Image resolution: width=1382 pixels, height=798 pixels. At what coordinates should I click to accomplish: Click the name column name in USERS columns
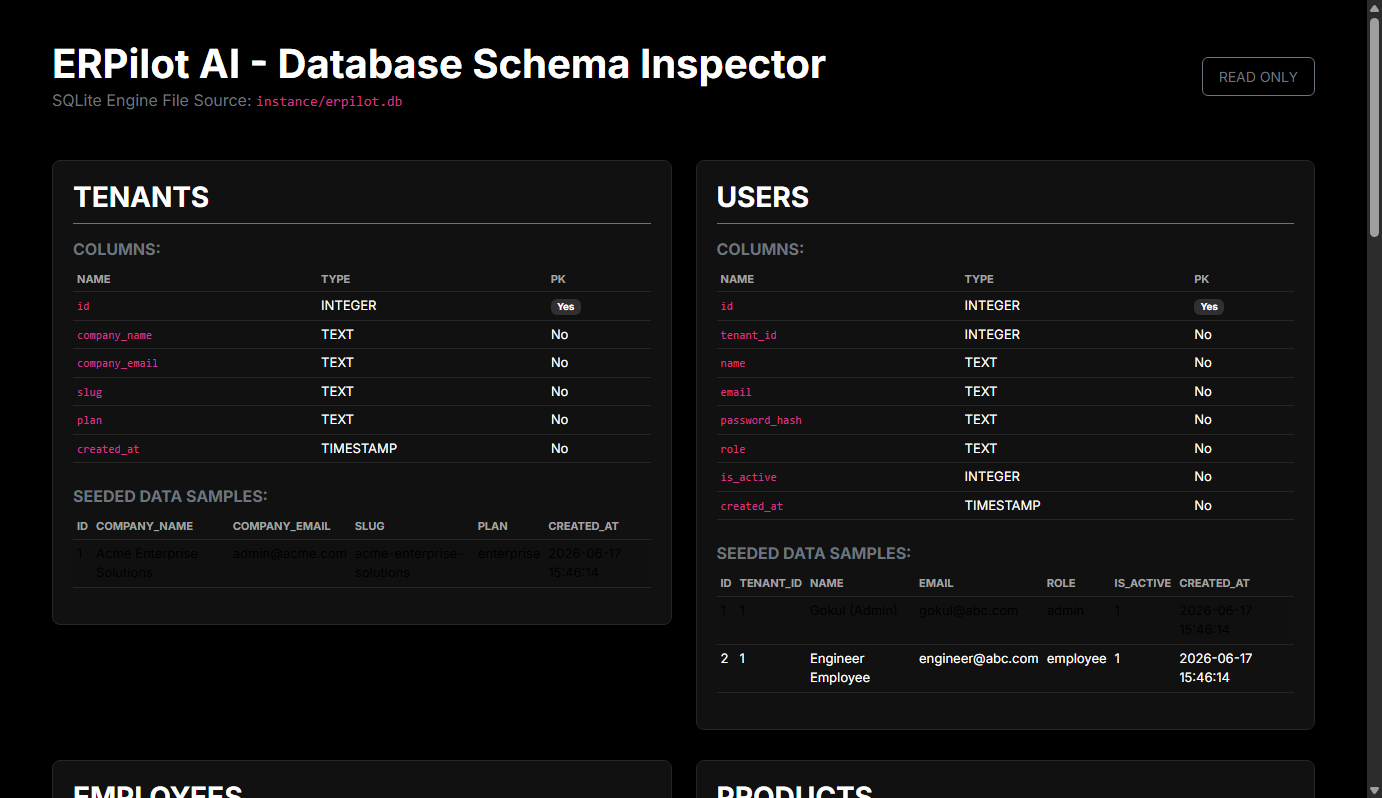point(733,363)
